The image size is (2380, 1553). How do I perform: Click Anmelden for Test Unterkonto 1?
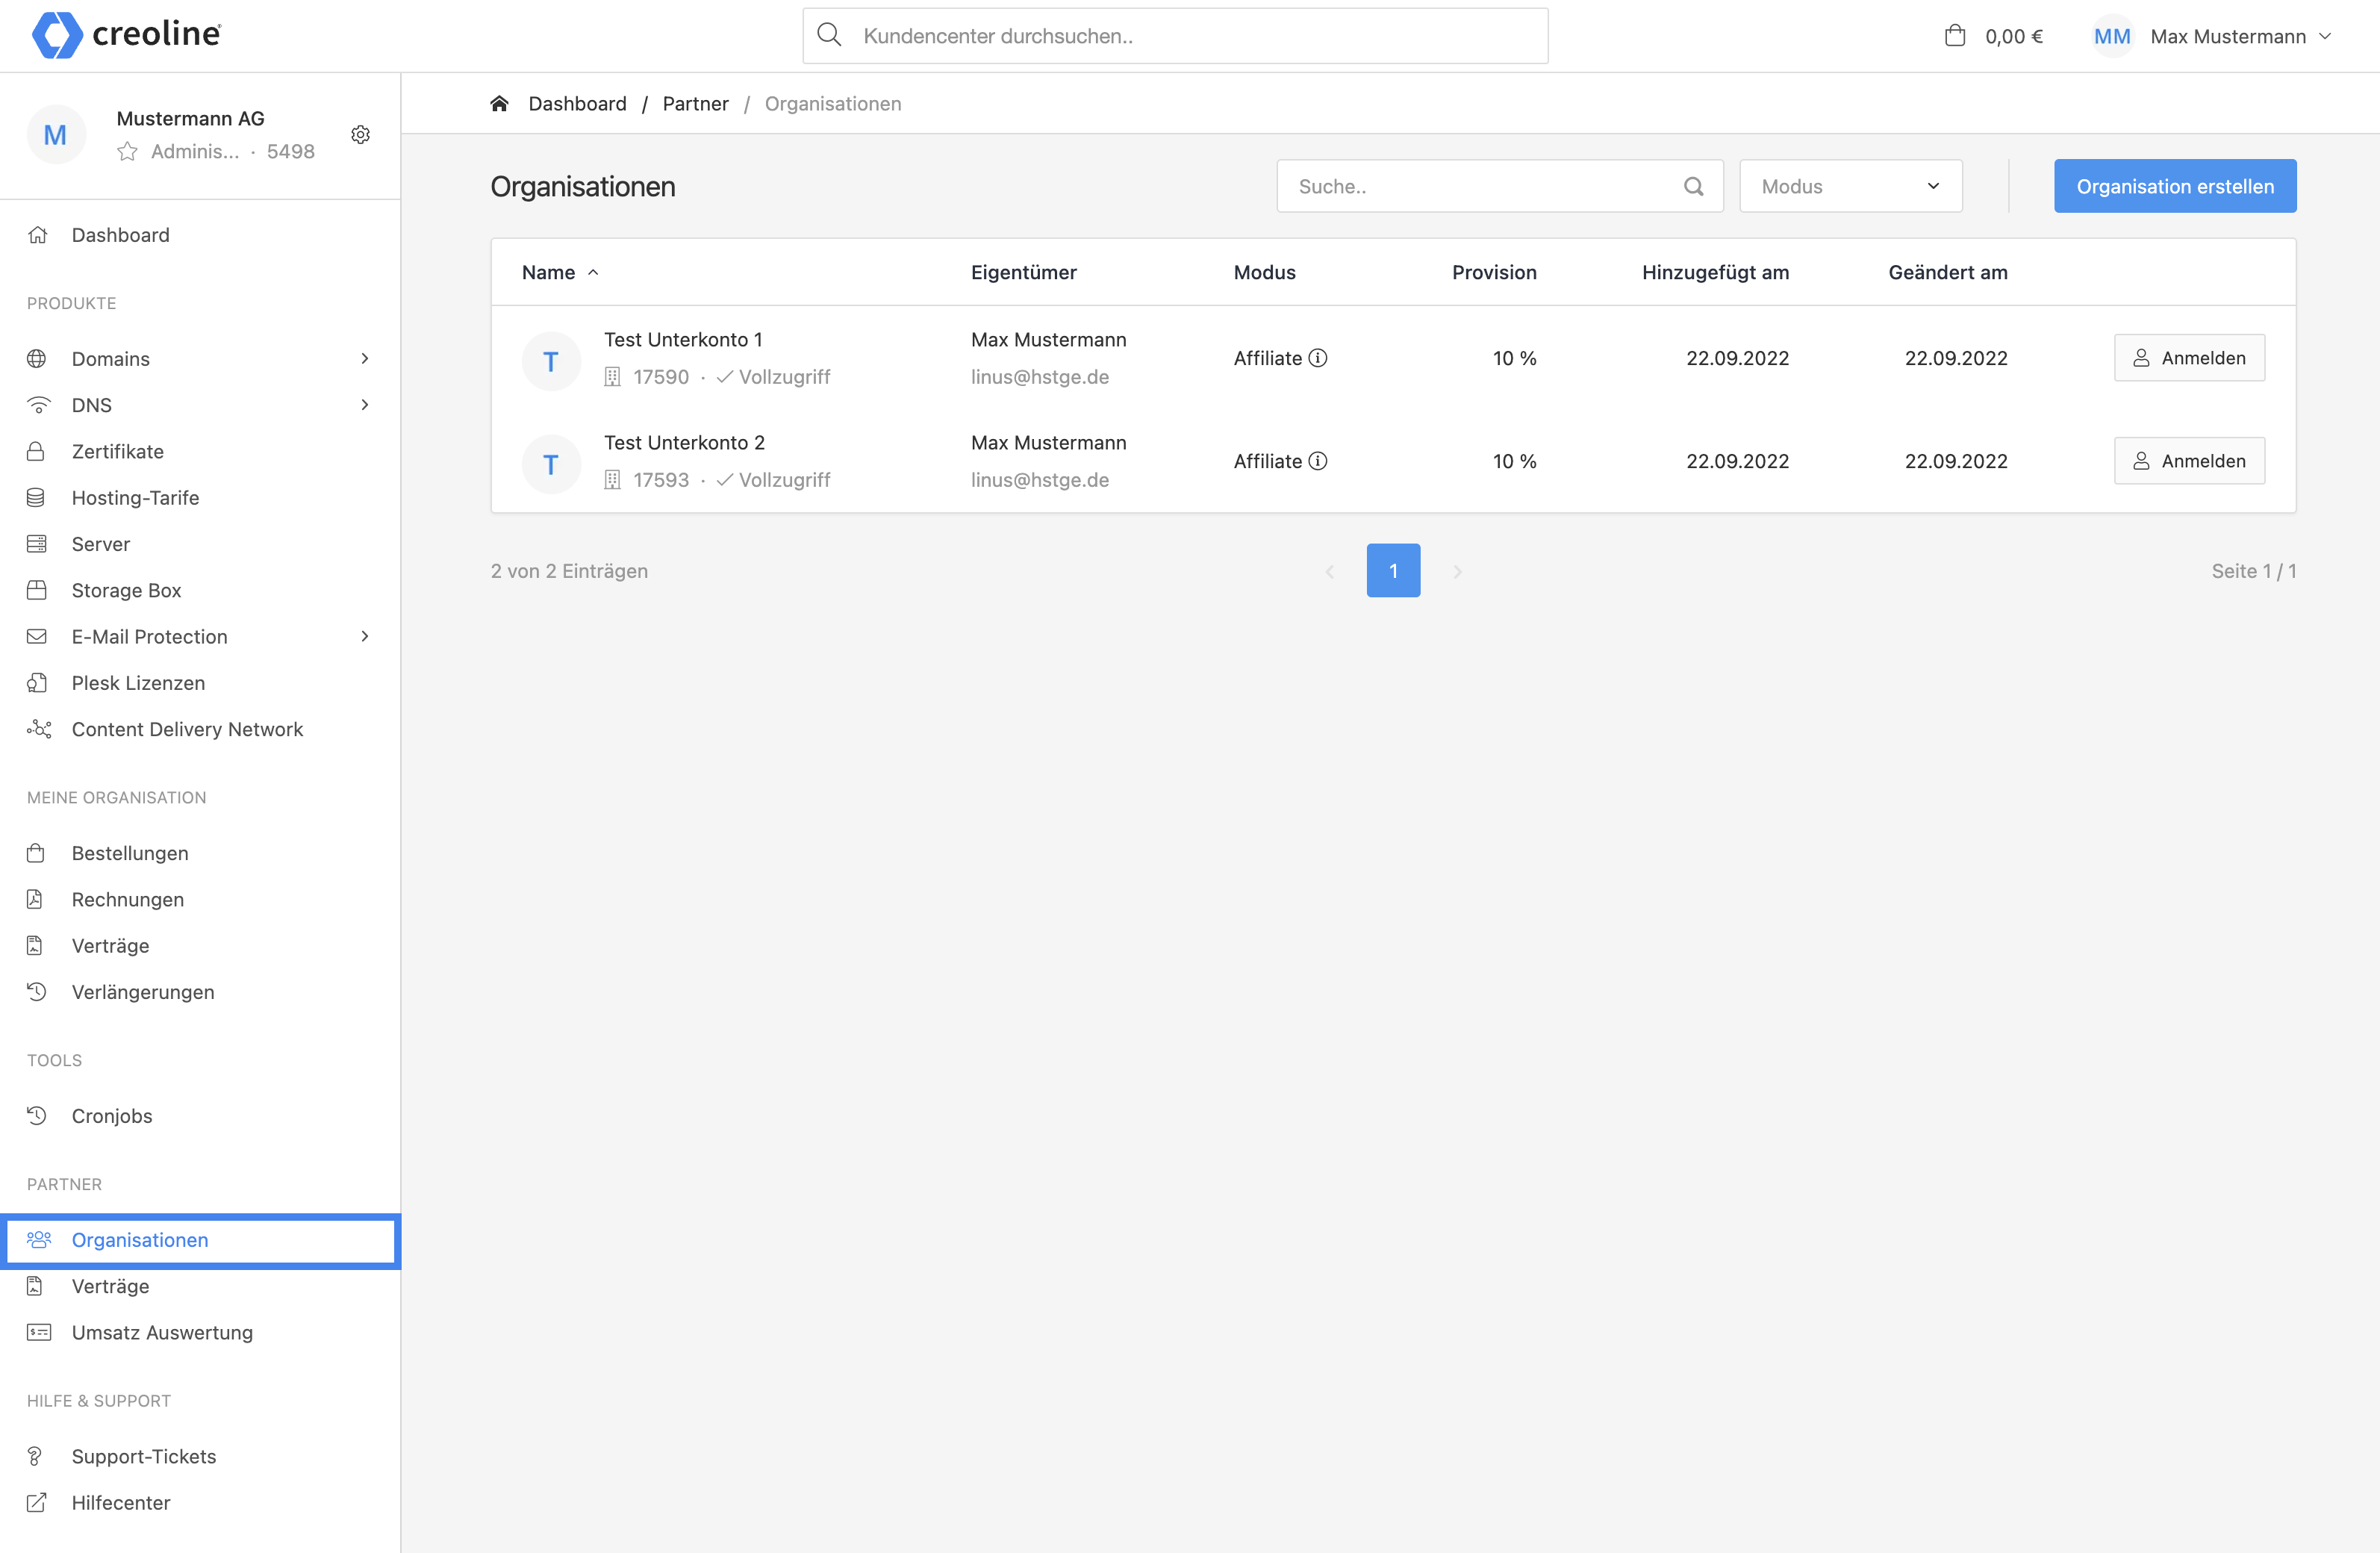click(x=2189, y=358)
